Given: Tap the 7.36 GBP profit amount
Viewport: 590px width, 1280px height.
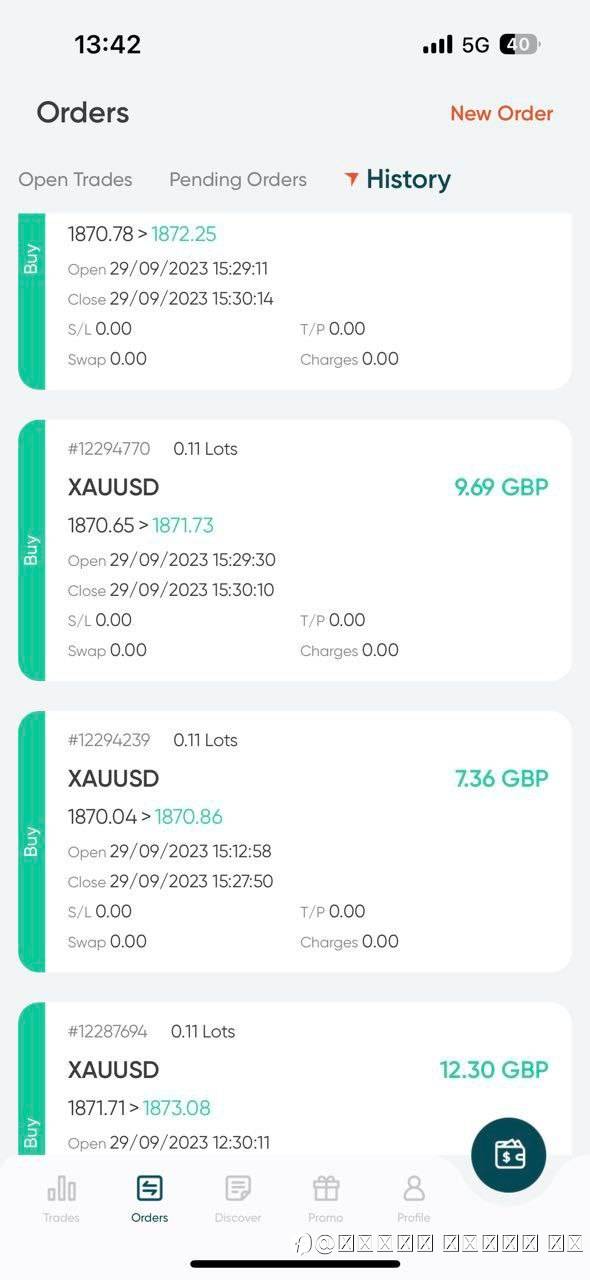Looking at the screenshot, I should pos(502,778).
